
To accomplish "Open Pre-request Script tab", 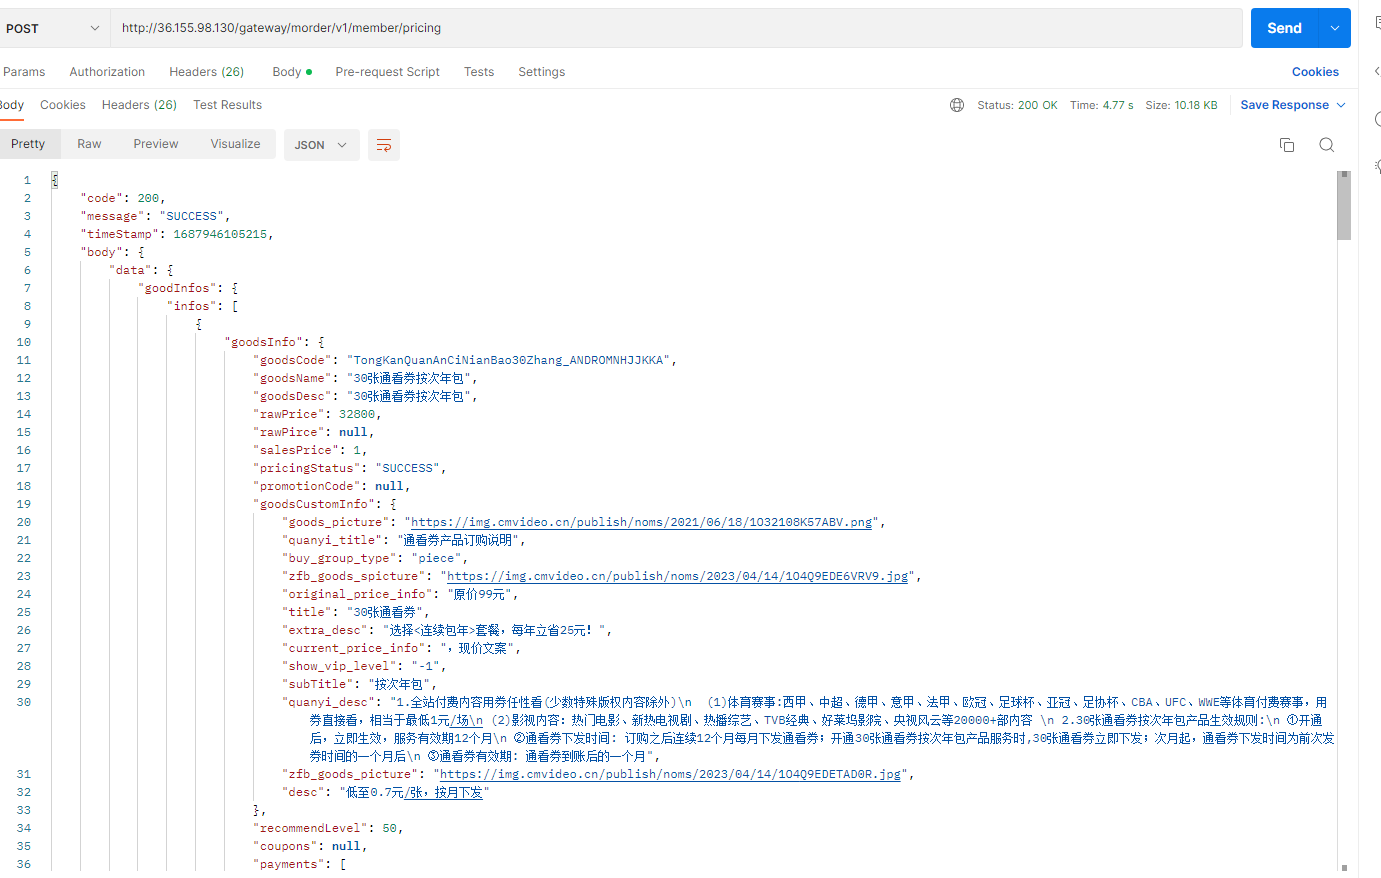I will [x=387, y=72].
